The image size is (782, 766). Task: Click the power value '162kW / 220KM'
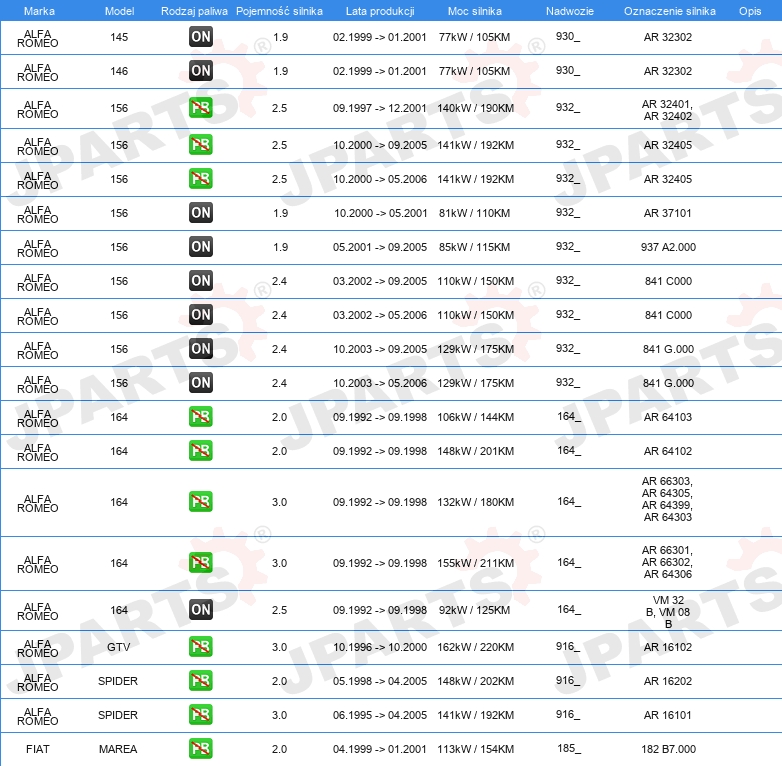(476, 647)
